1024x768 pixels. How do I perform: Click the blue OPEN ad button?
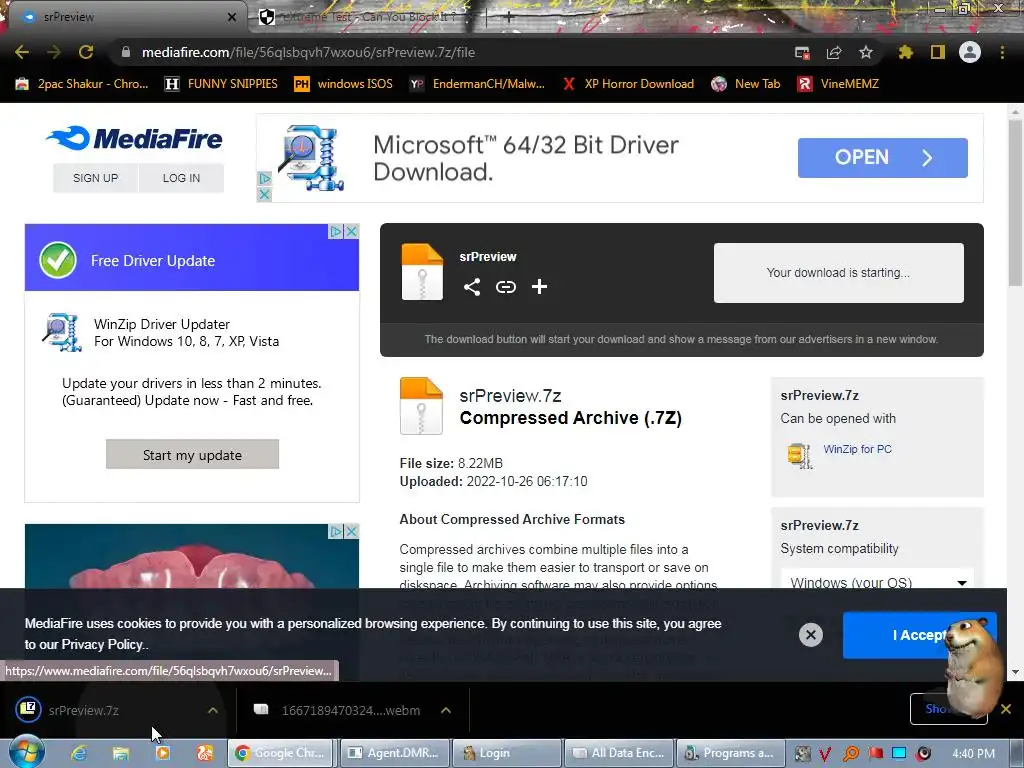coord(882,157)
